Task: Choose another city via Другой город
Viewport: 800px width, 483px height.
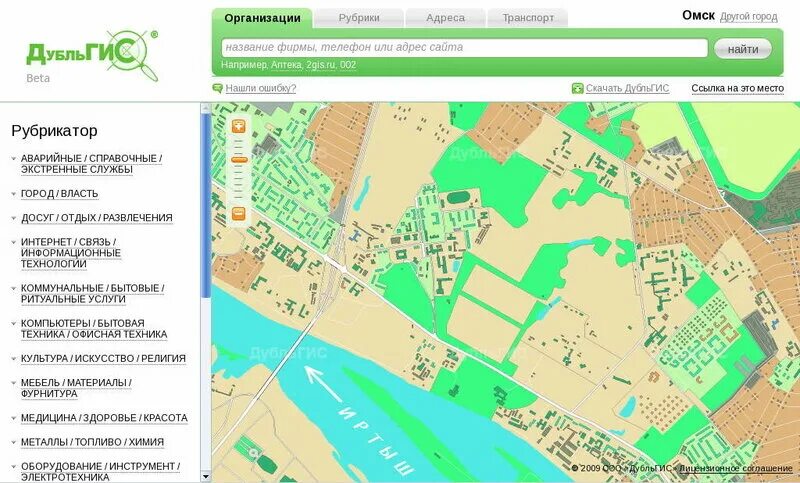Action: point(748,17)
